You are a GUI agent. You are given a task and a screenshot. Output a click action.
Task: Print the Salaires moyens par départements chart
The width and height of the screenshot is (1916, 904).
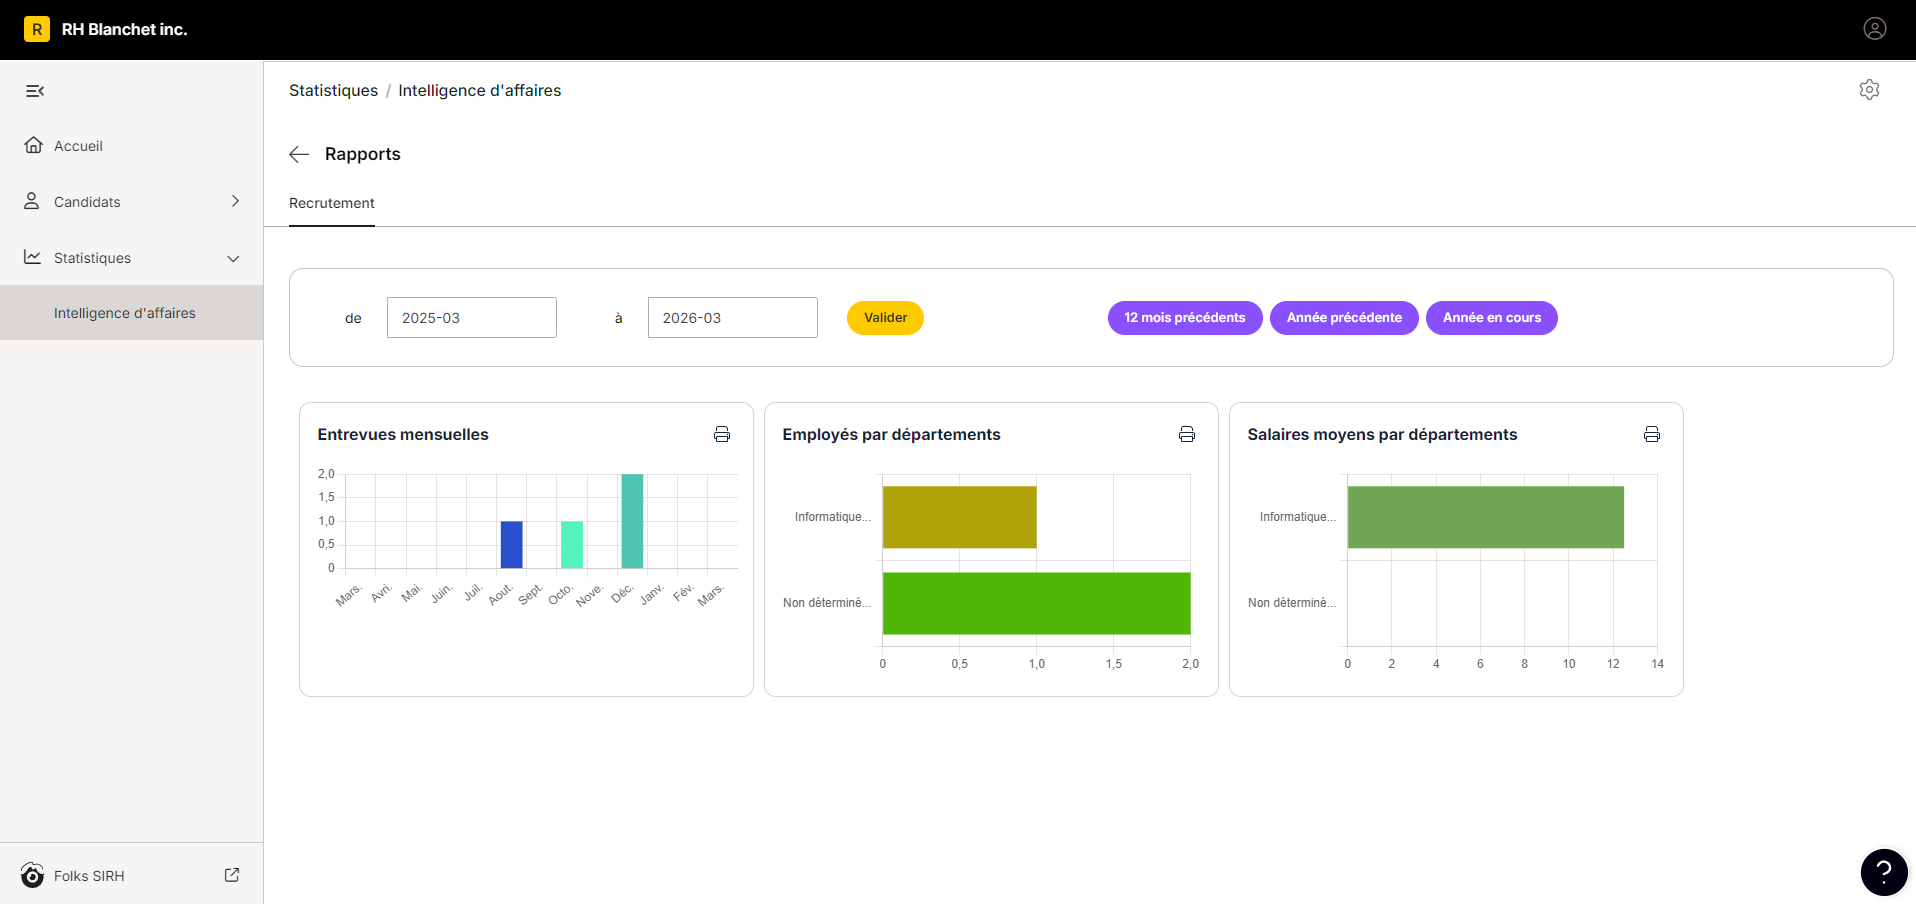(1652, 434)
